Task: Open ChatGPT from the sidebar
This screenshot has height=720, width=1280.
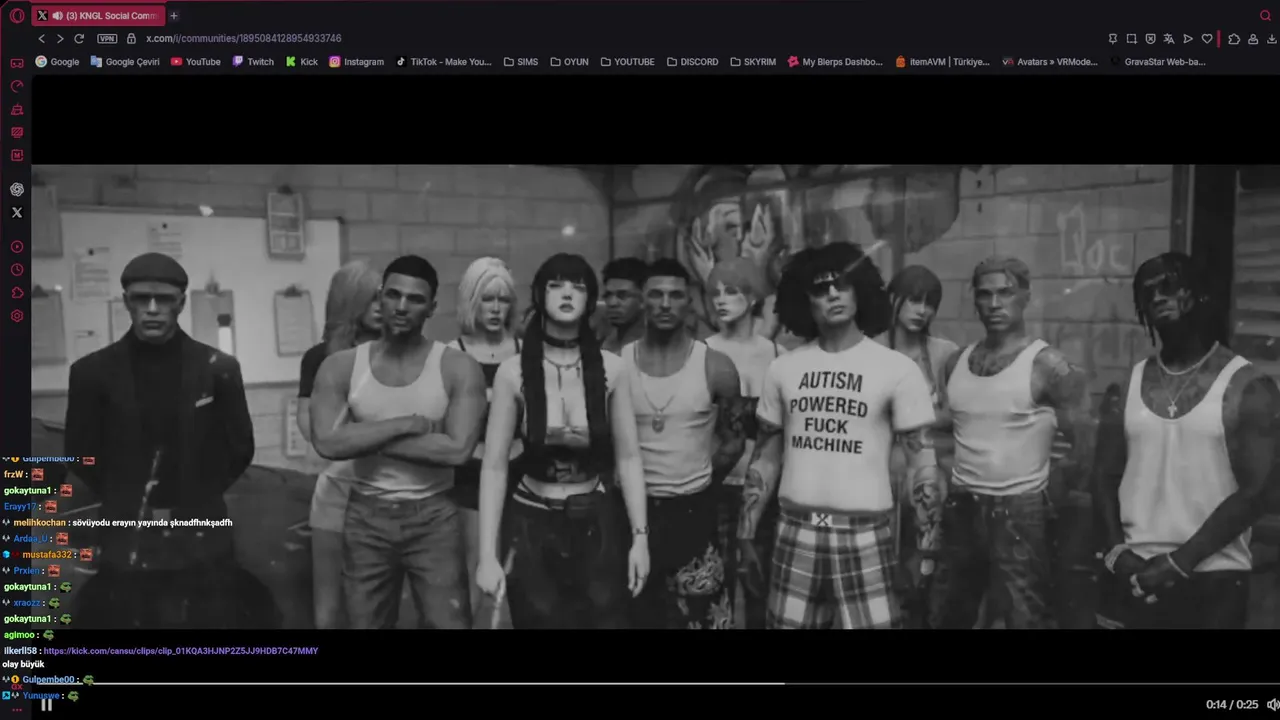Action: tap(17, 189)
